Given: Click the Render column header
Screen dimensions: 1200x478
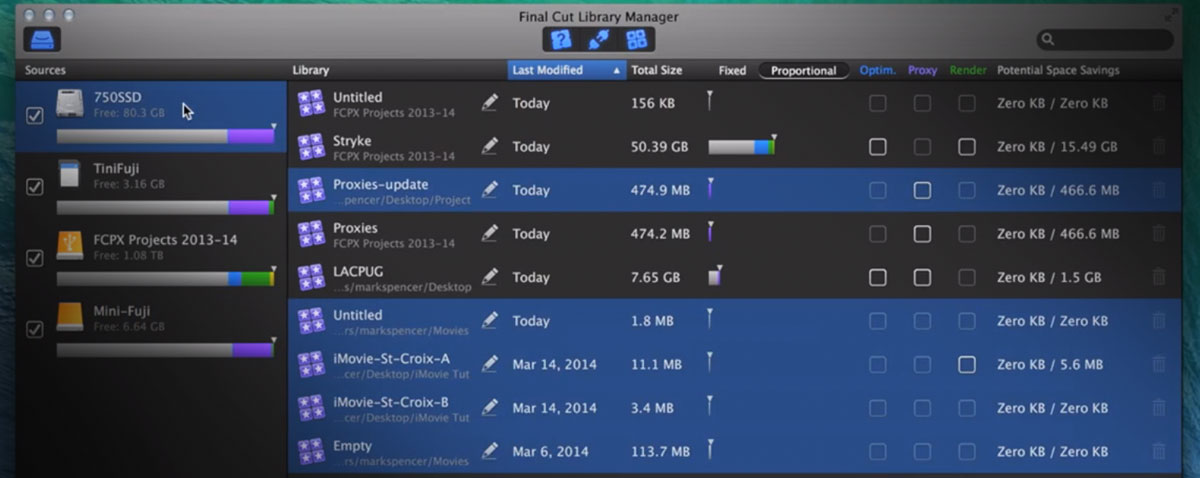Looking at the screenshot, I should coord(968,70).
